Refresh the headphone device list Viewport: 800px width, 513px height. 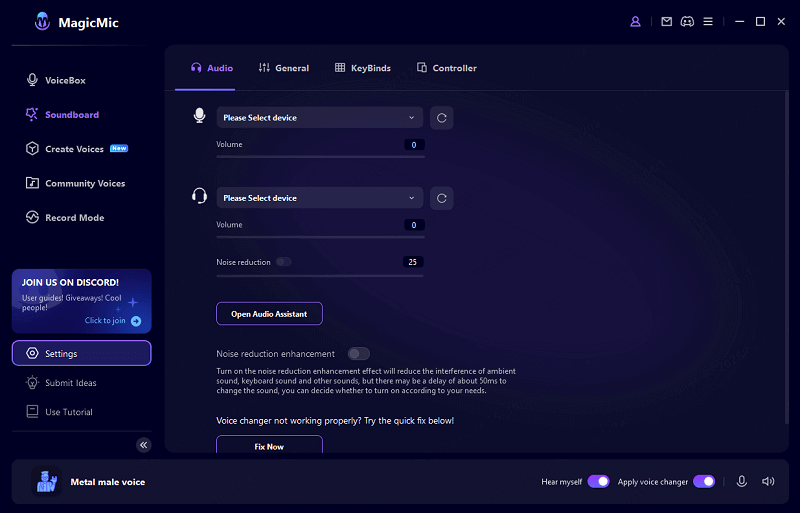coord(441,198)
